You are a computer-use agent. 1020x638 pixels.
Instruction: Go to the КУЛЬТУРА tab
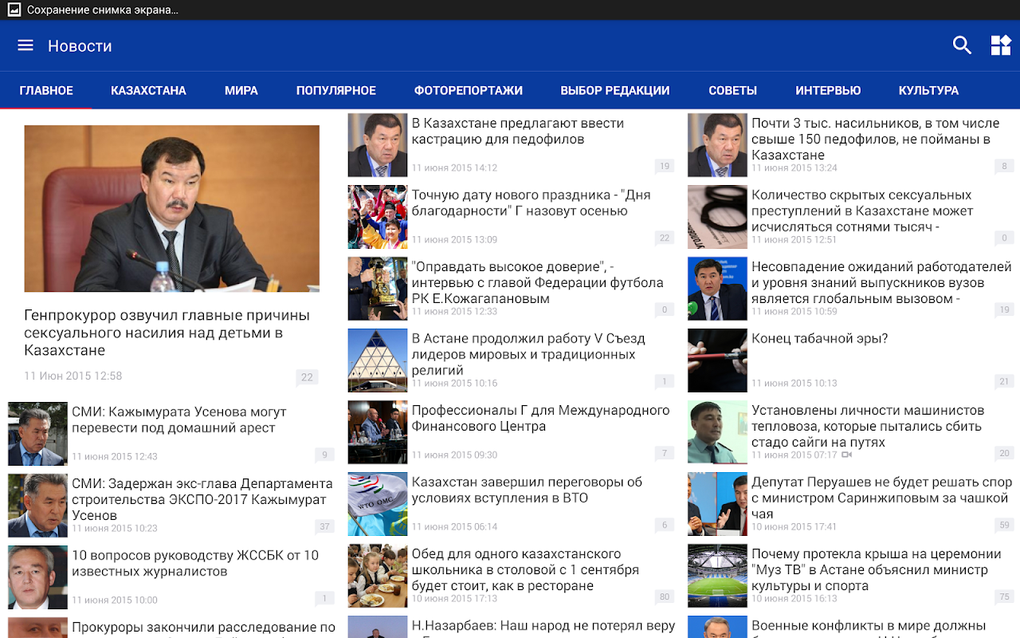pyautogui.click(x=928, y=90)
